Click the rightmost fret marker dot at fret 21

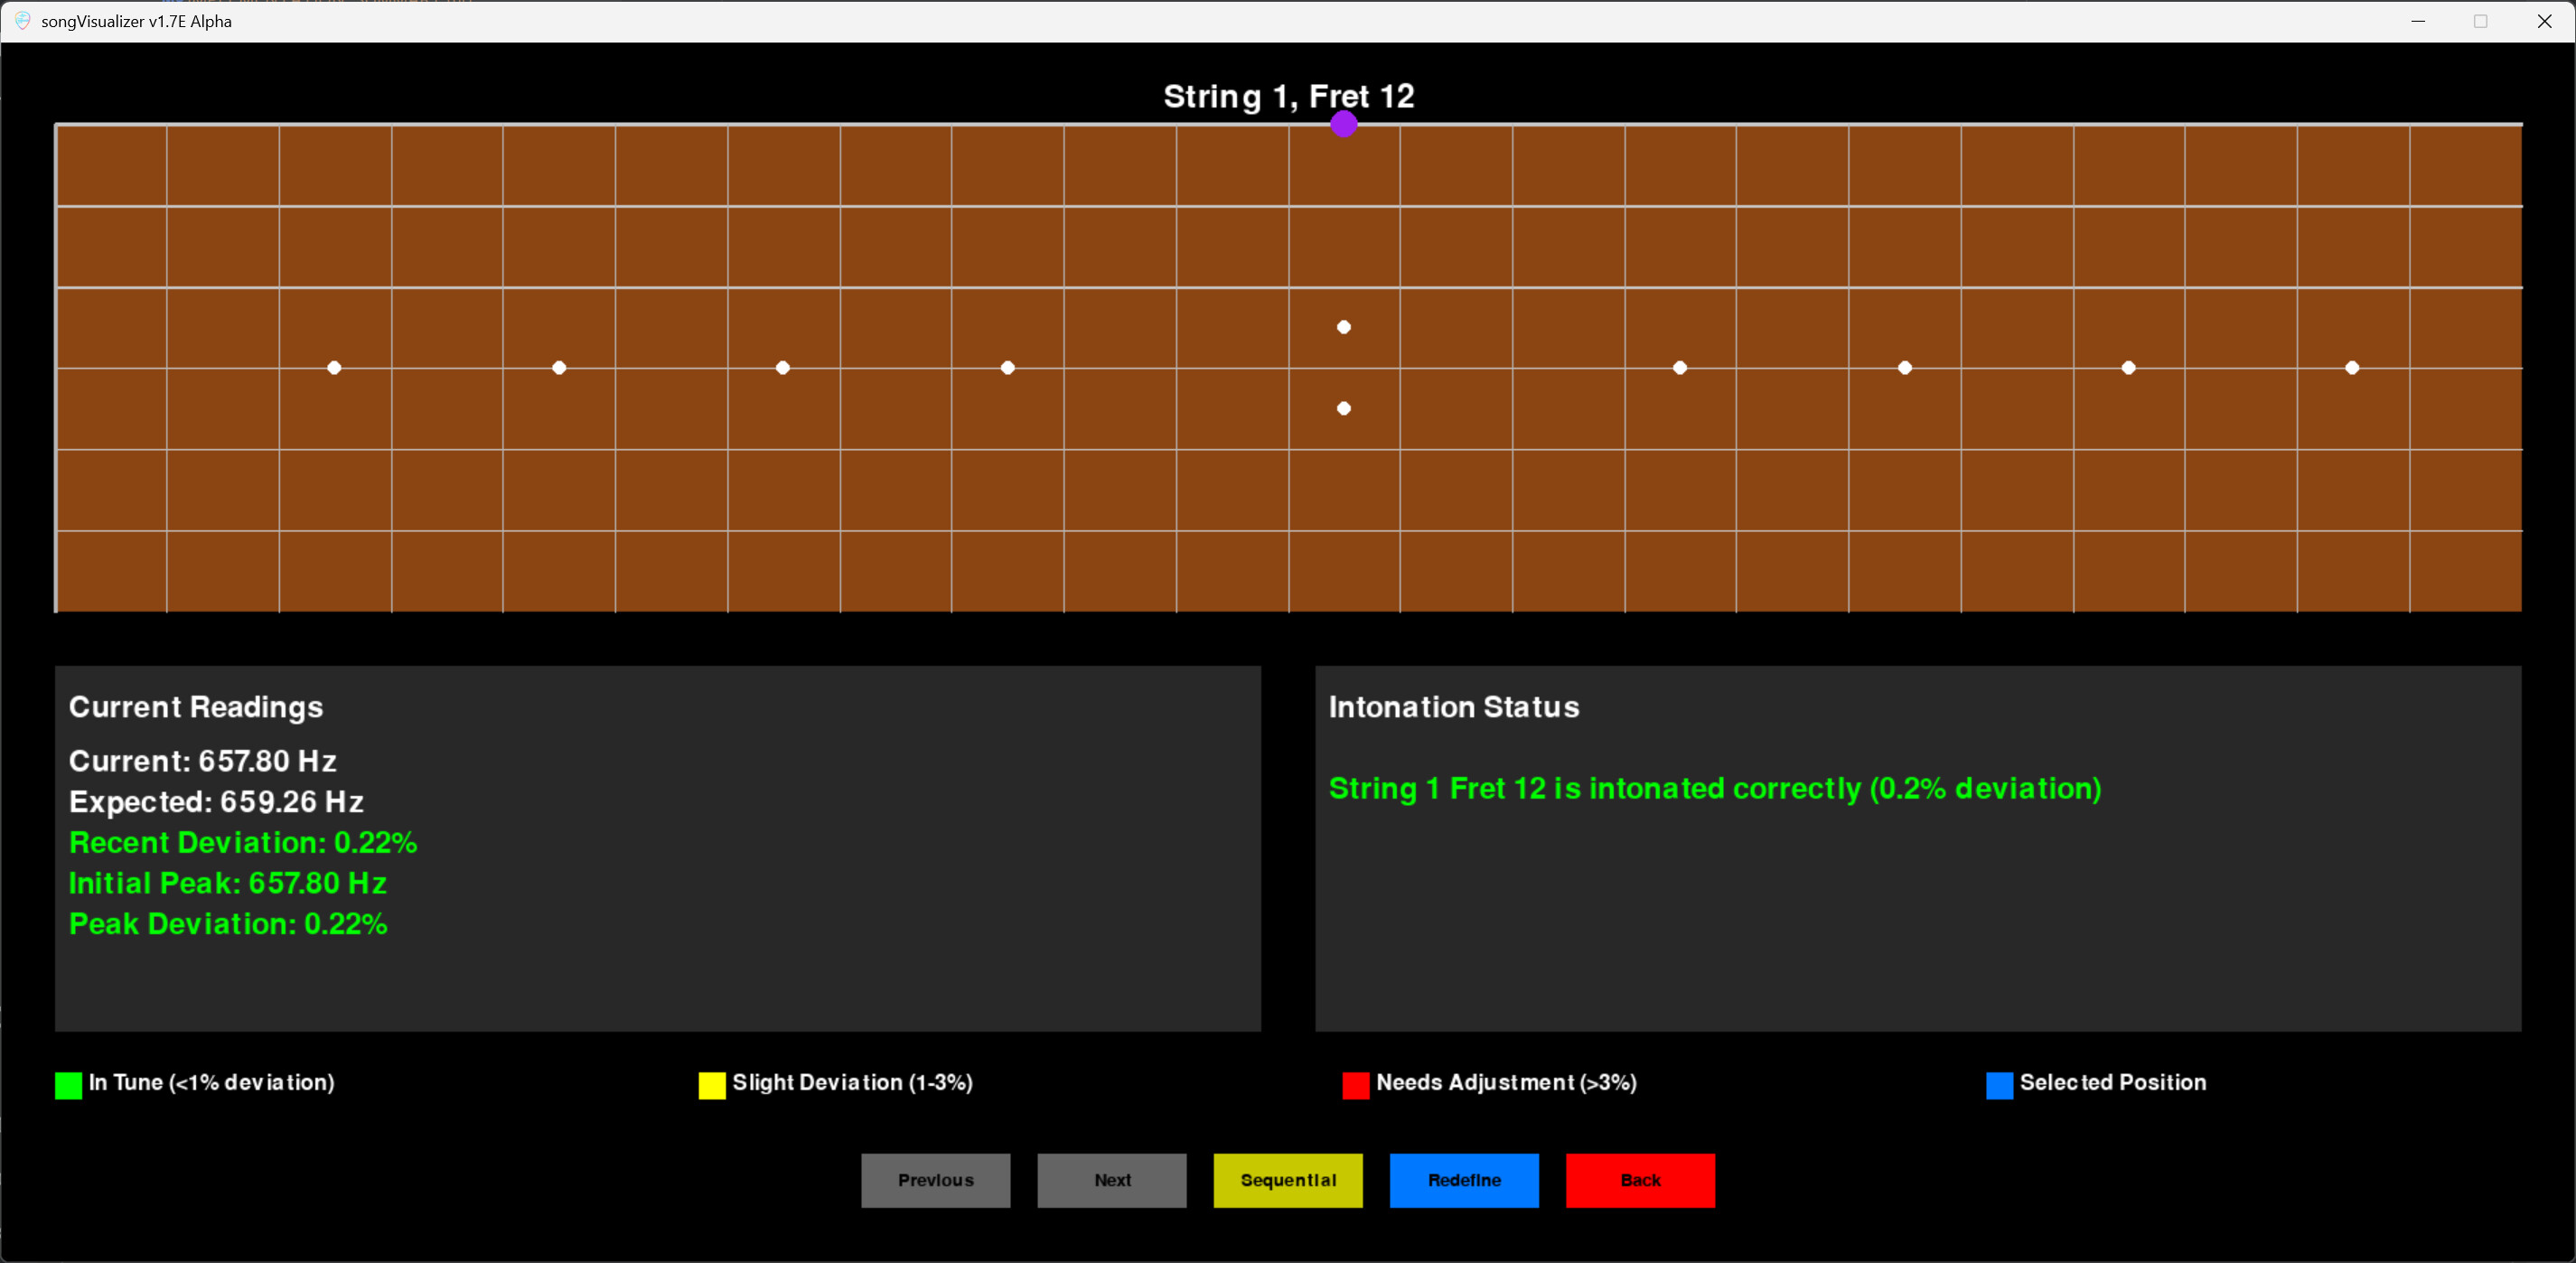click(2351, 368)
